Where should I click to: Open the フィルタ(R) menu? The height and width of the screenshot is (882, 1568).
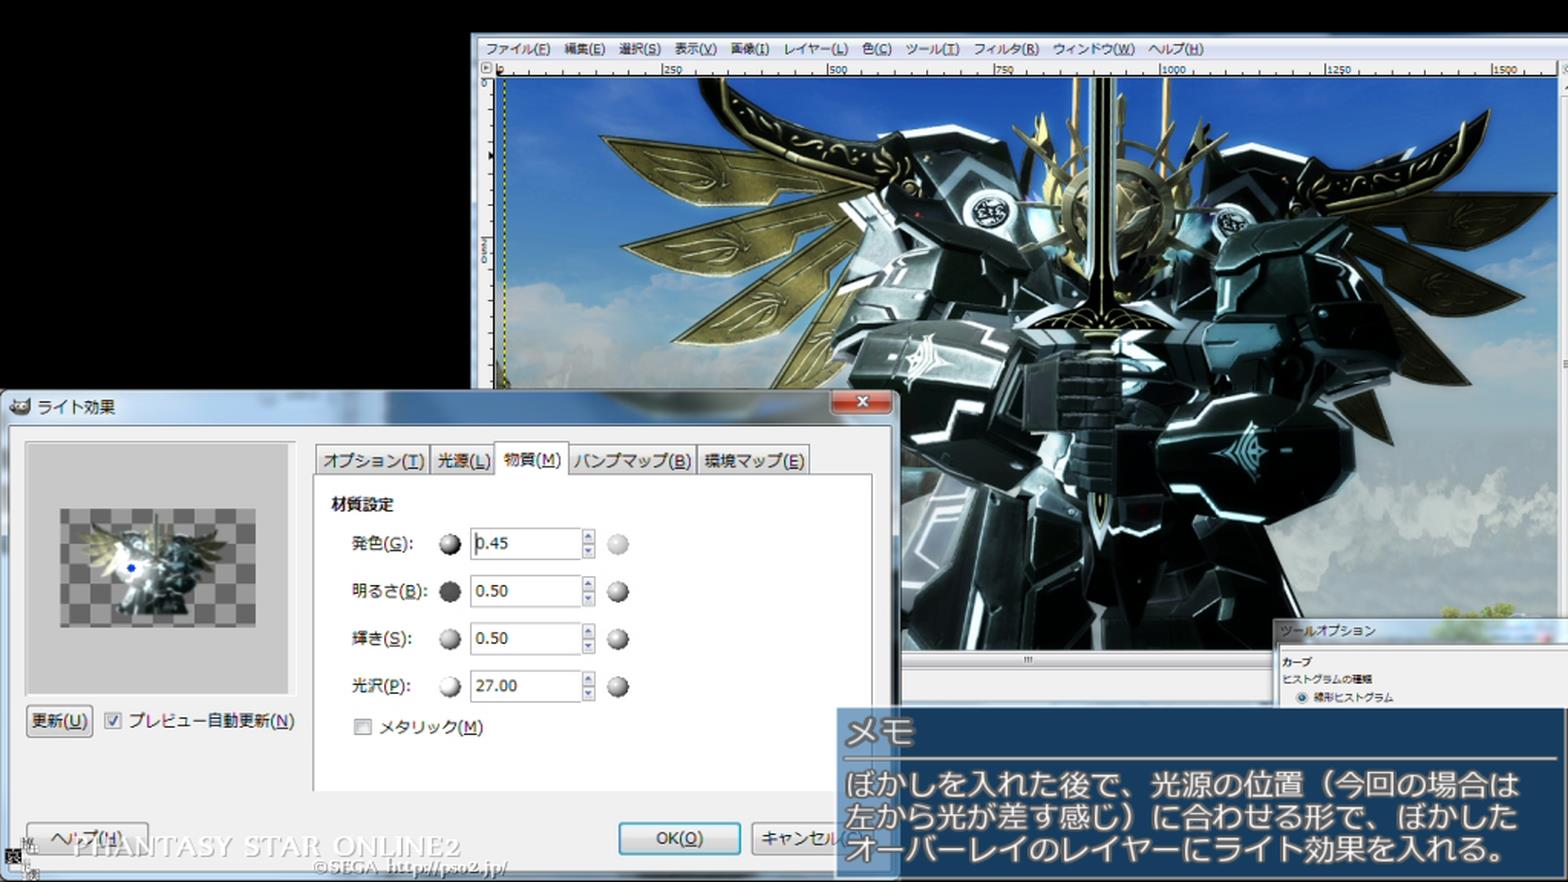[1006, 48]
